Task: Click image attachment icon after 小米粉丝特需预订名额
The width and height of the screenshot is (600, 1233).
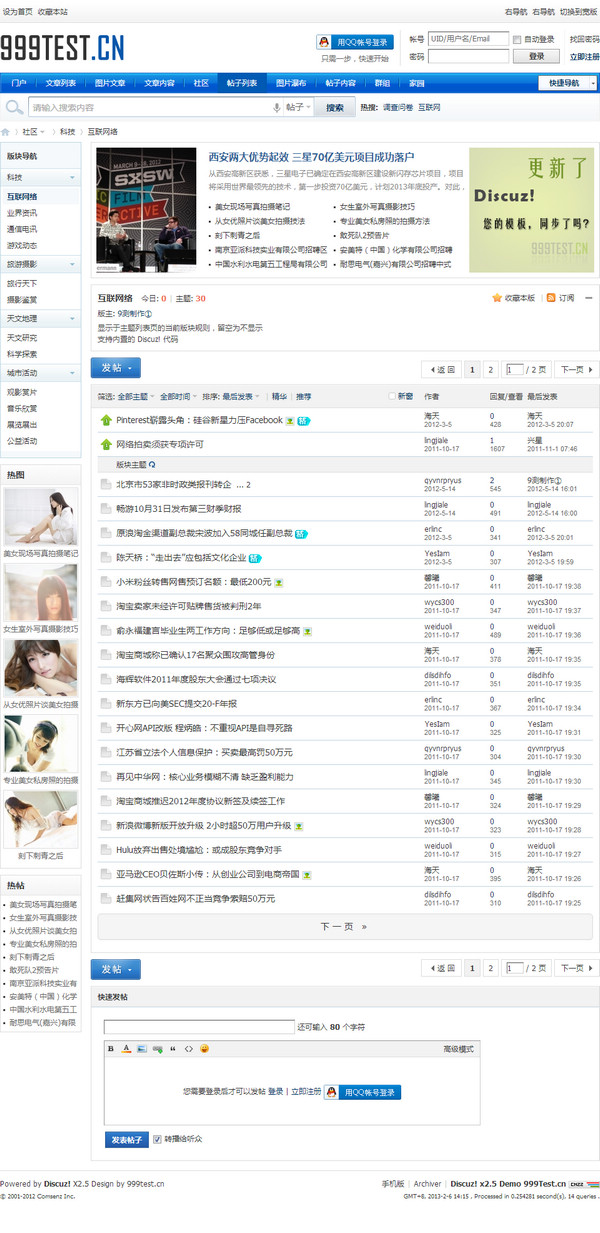Action: coord(279,581)
